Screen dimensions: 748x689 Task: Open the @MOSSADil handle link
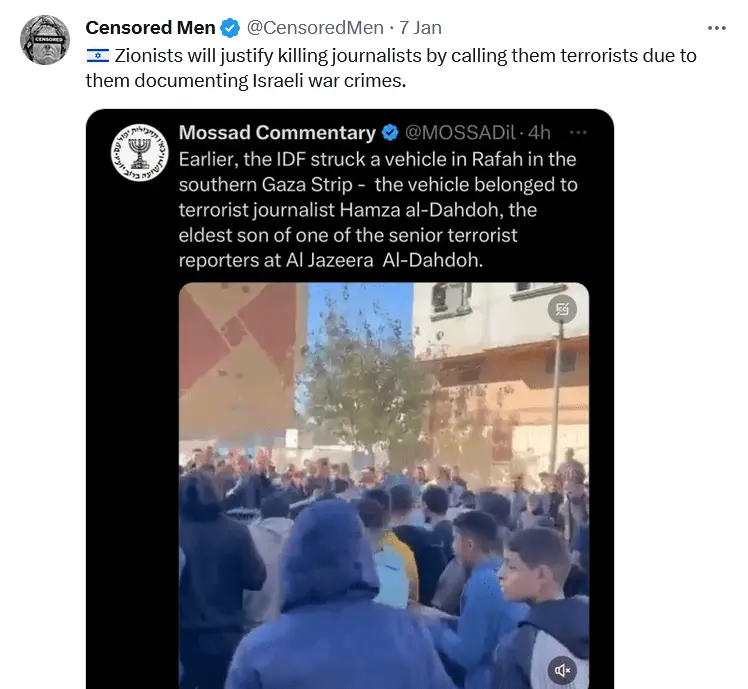[460, 133]
